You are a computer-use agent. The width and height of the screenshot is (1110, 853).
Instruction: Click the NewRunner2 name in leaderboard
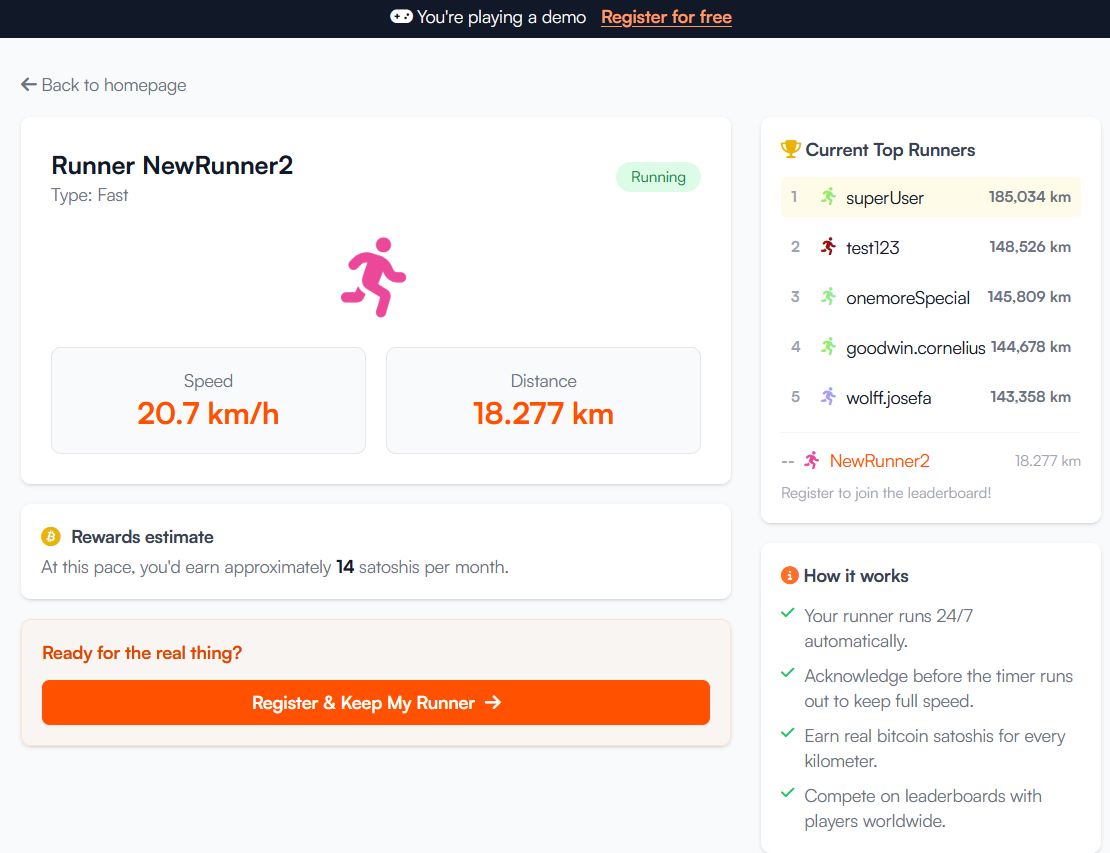point(879,461)
